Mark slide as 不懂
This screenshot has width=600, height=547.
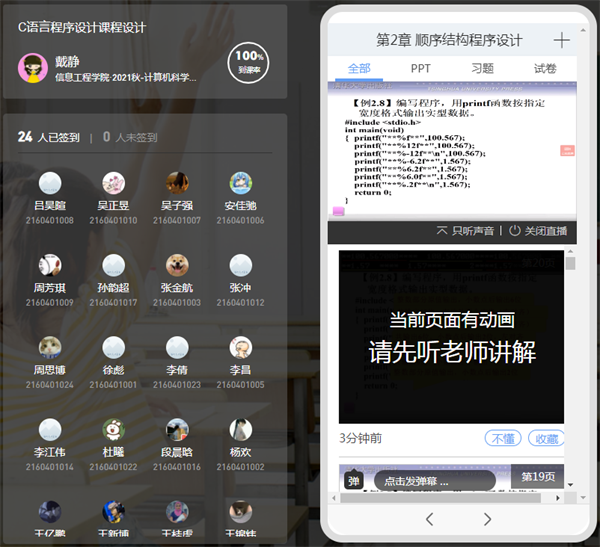pyautogui.click(x=502, y=439)
